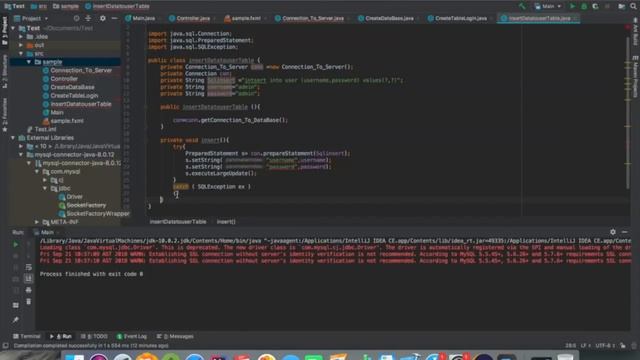This screenshot has width=640, height=360.
Task: Open Search Everywhere magnifier icon
Action: [x=633, y=6]
